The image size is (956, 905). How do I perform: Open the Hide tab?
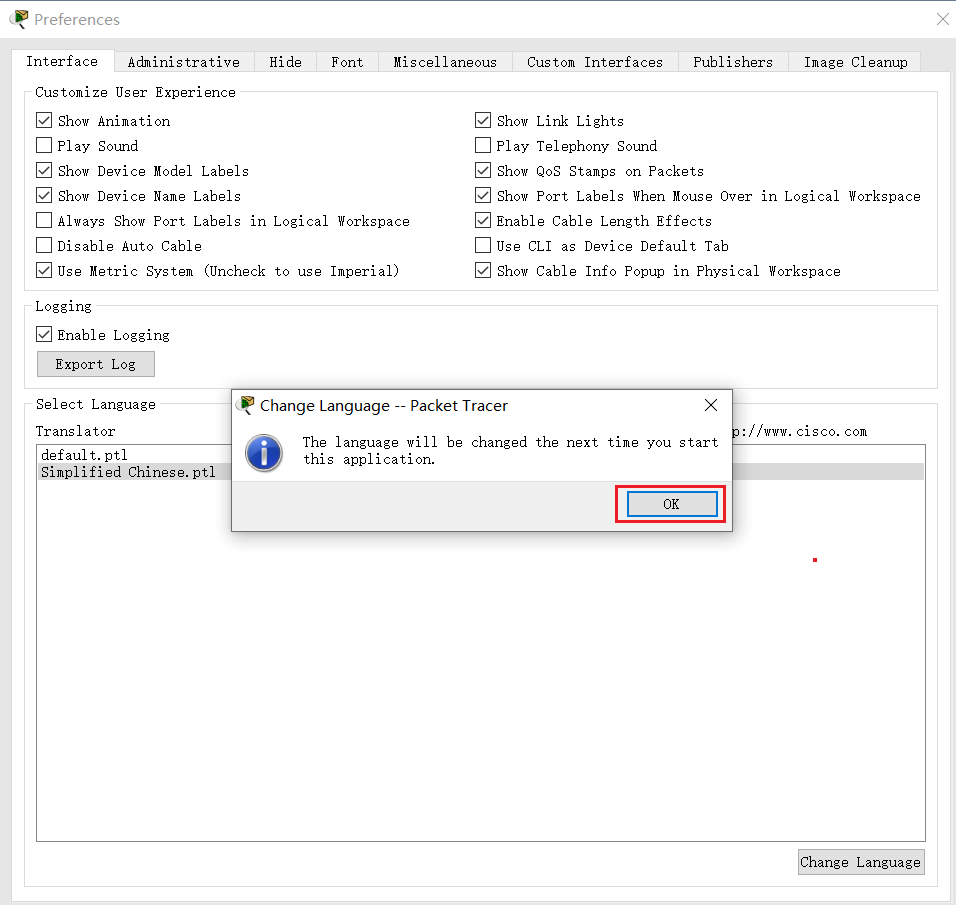pyautogui.click(x=285, y=62)
